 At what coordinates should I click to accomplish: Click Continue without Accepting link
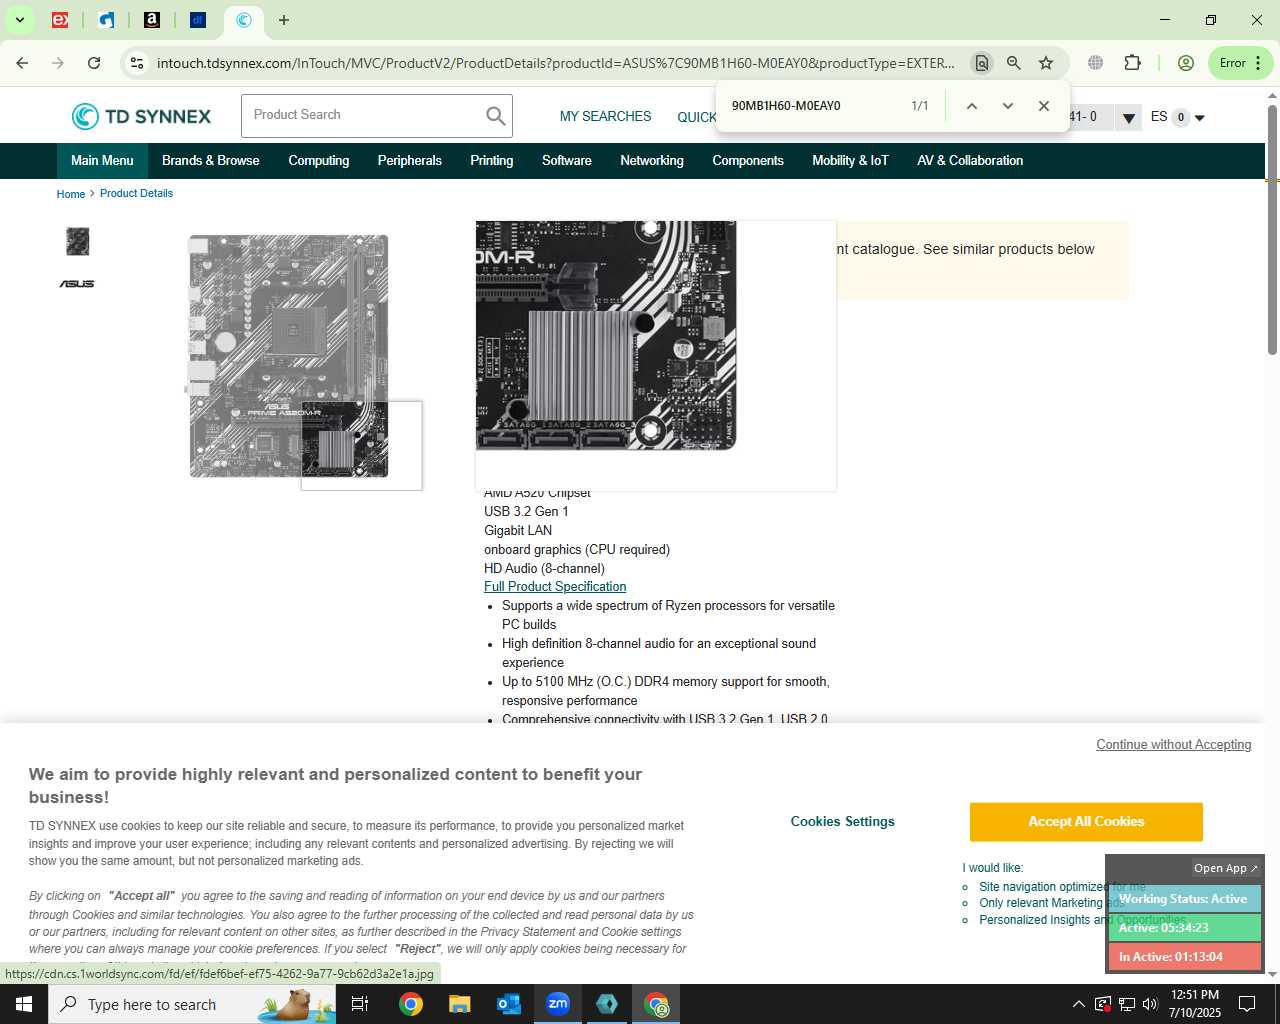(1174, 745)
